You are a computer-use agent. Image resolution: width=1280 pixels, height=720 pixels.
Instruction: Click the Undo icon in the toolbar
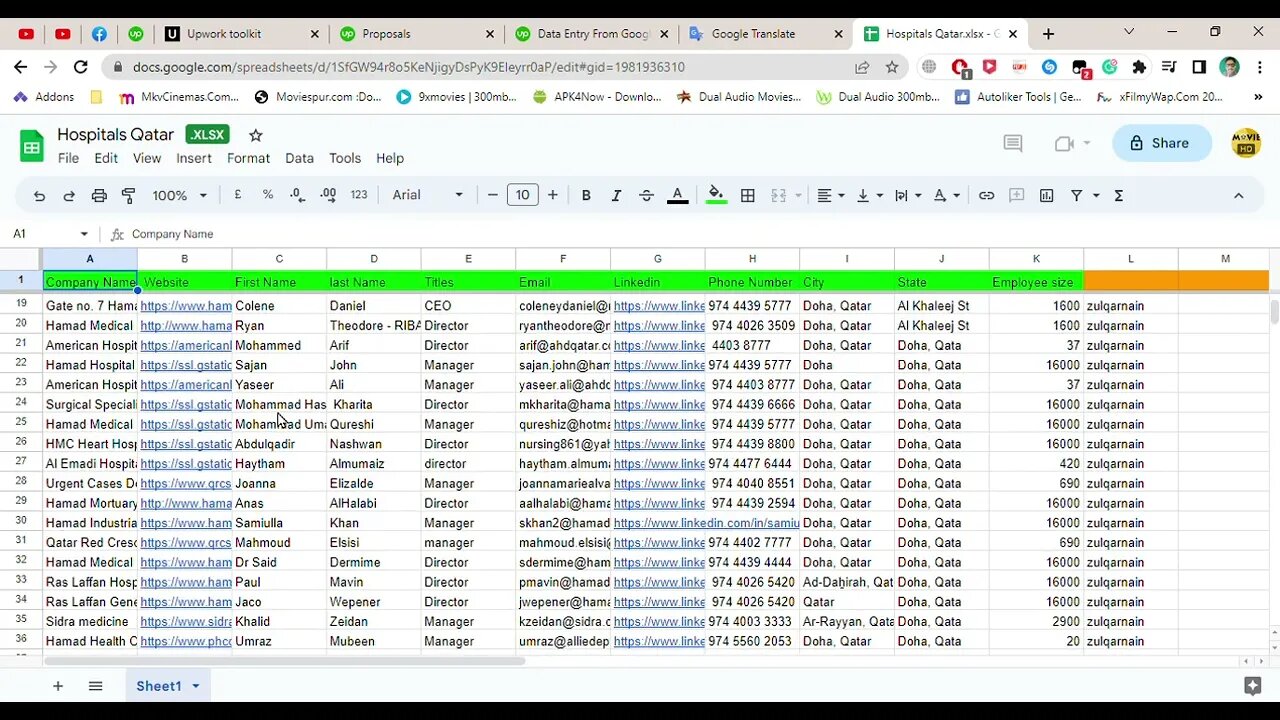(39, 196)
